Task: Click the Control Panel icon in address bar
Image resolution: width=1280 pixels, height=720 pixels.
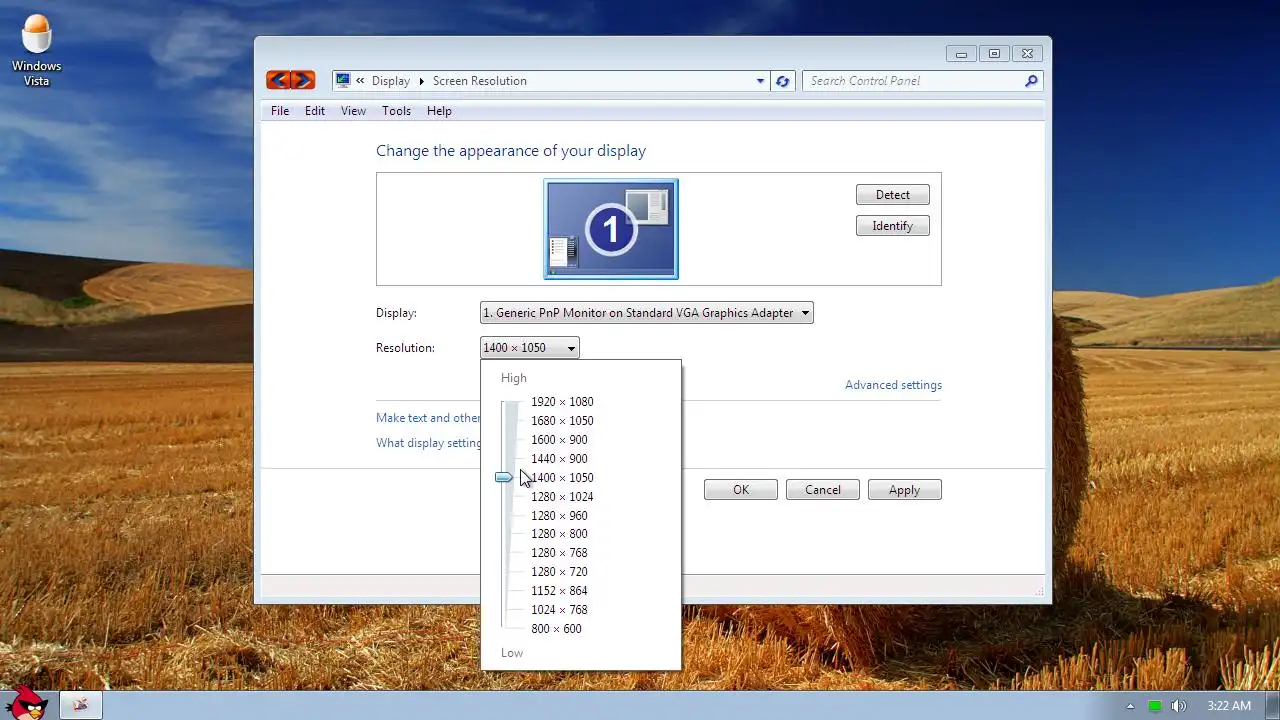Action: [343, 81]
